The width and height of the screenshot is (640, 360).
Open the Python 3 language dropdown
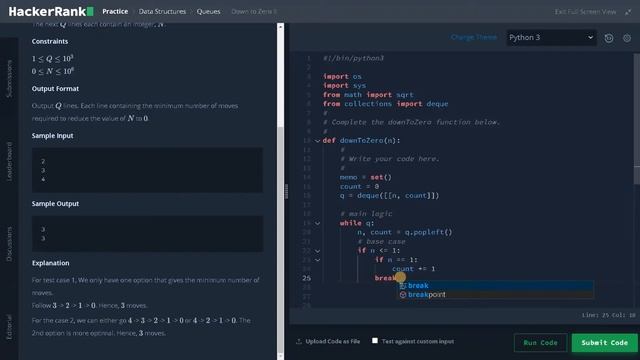[551, 38]
